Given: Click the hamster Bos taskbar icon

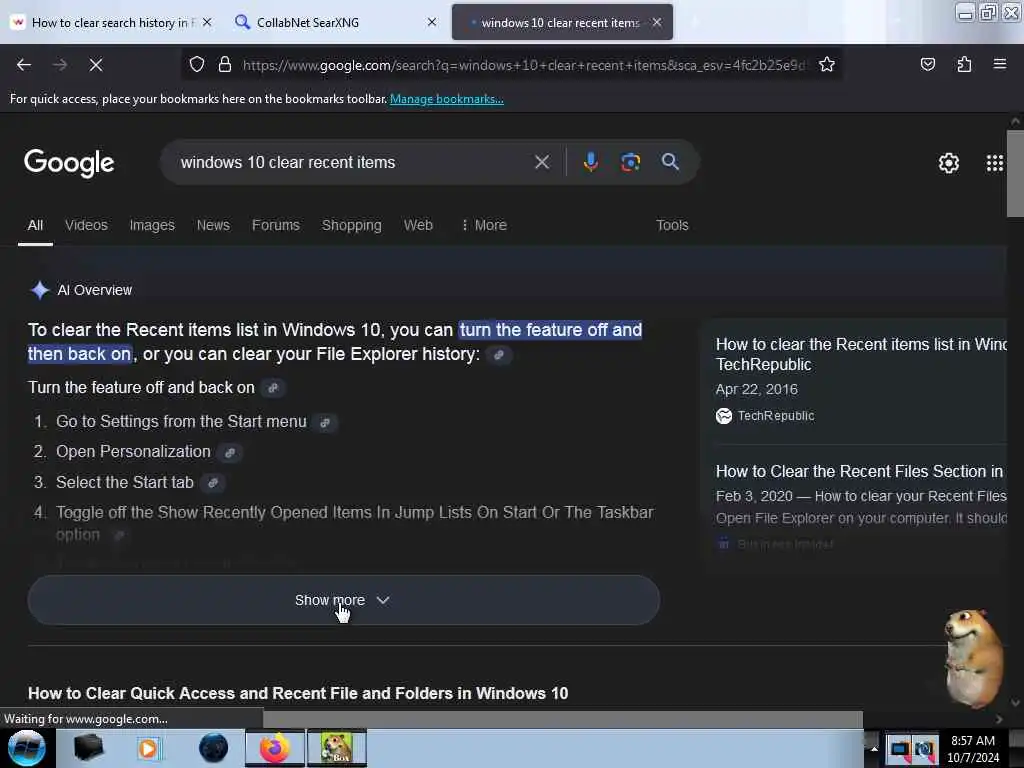Looking at the screenshot, I should click(x=337, y=748).
